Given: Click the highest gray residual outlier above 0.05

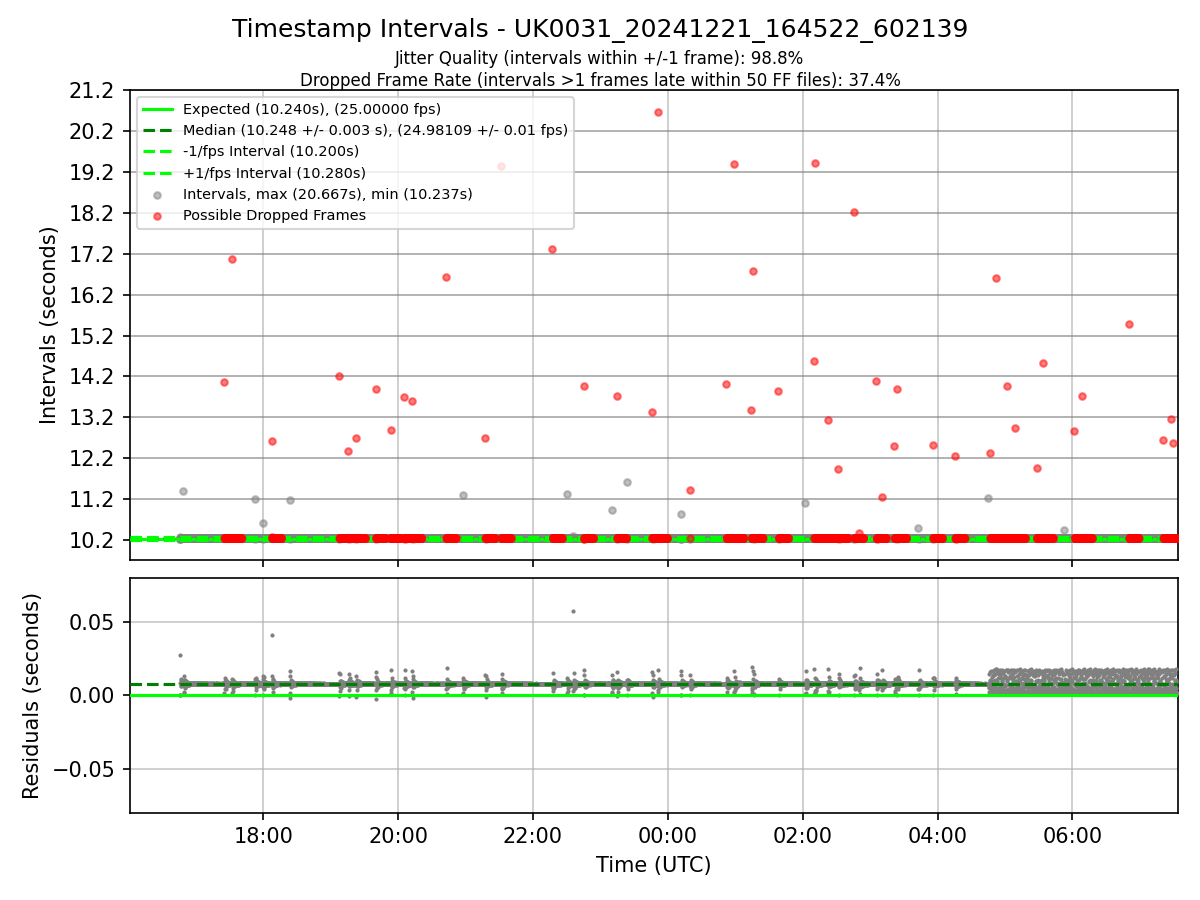Looking at the screenshot, I should [x=573, y=611].
